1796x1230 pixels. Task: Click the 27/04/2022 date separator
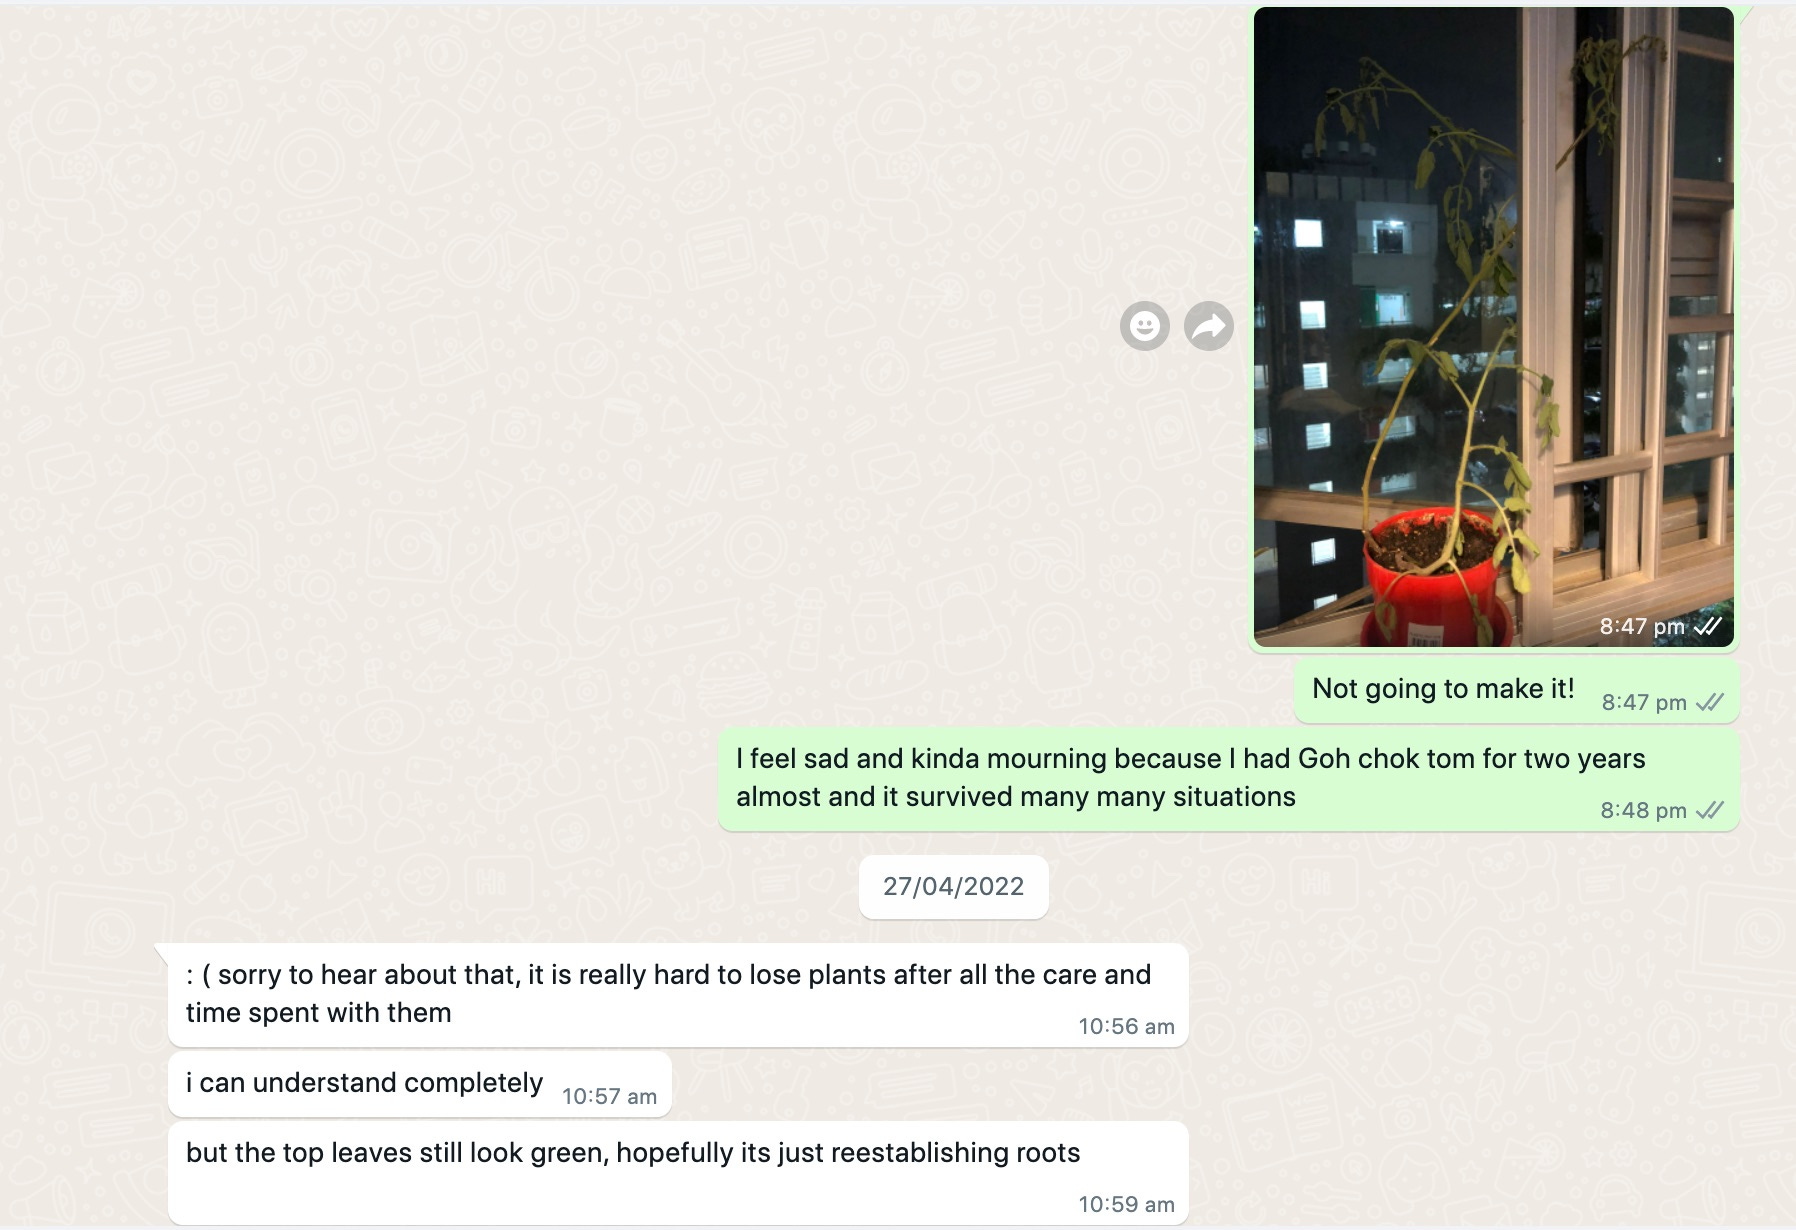[953, 886]
